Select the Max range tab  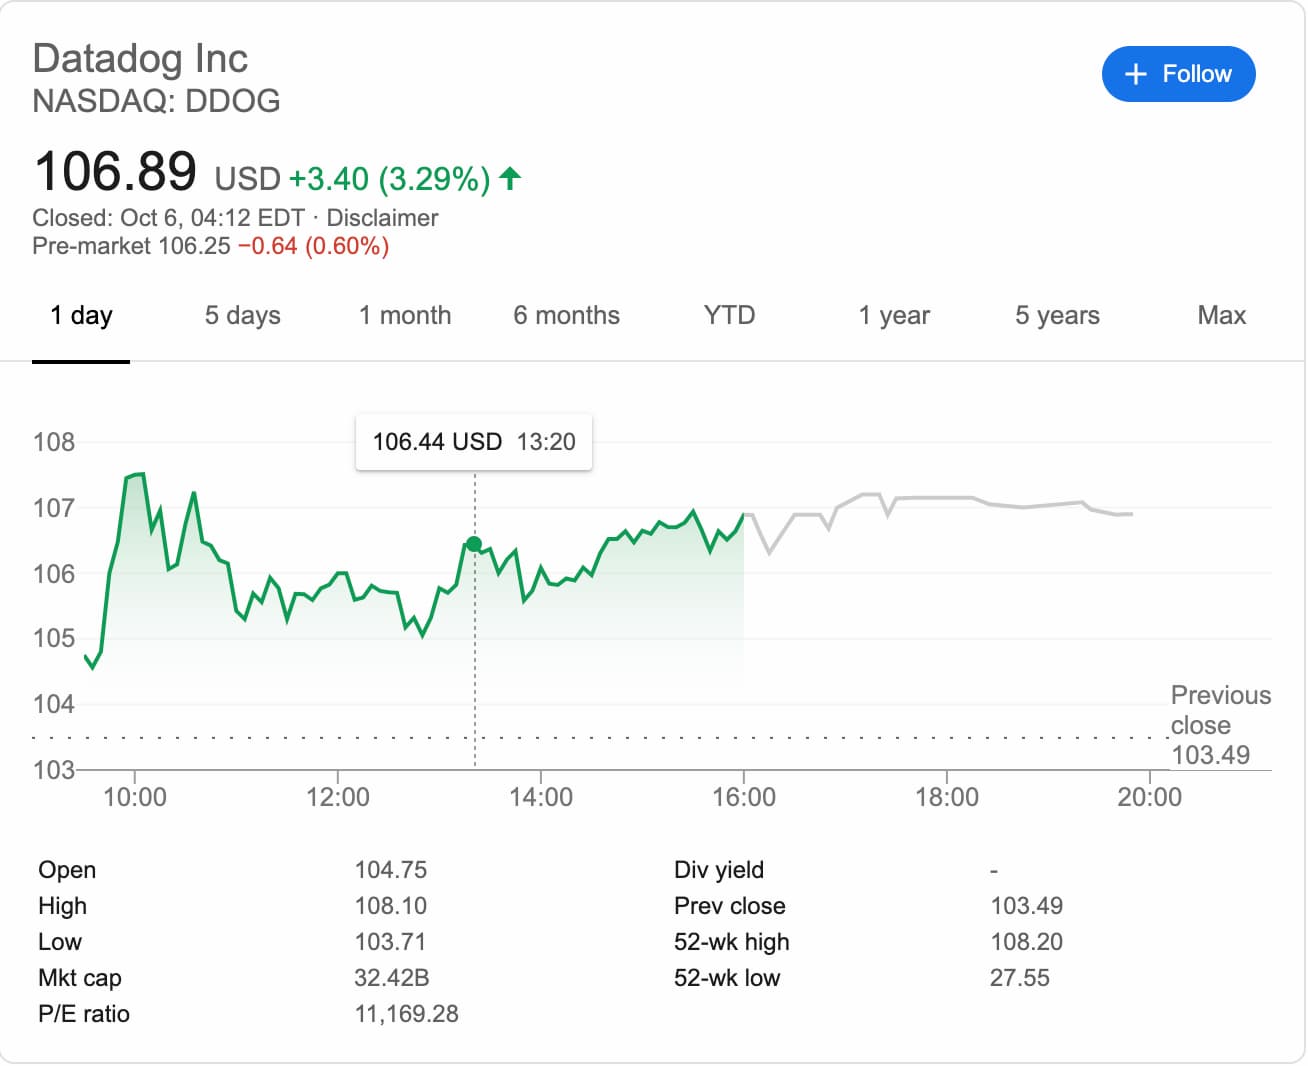point(1221,316)
